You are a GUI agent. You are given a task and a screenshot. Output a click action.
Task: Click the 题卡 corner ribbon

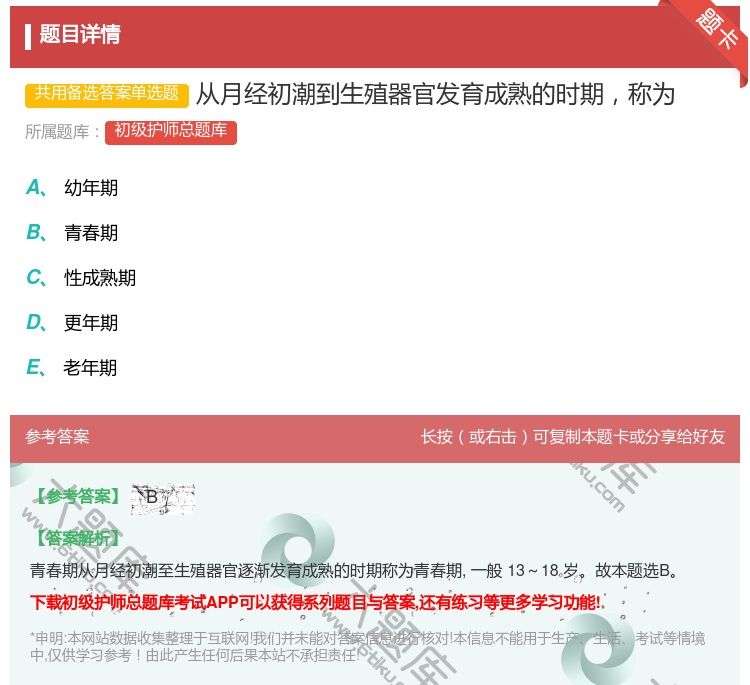[x=716, y=29]
